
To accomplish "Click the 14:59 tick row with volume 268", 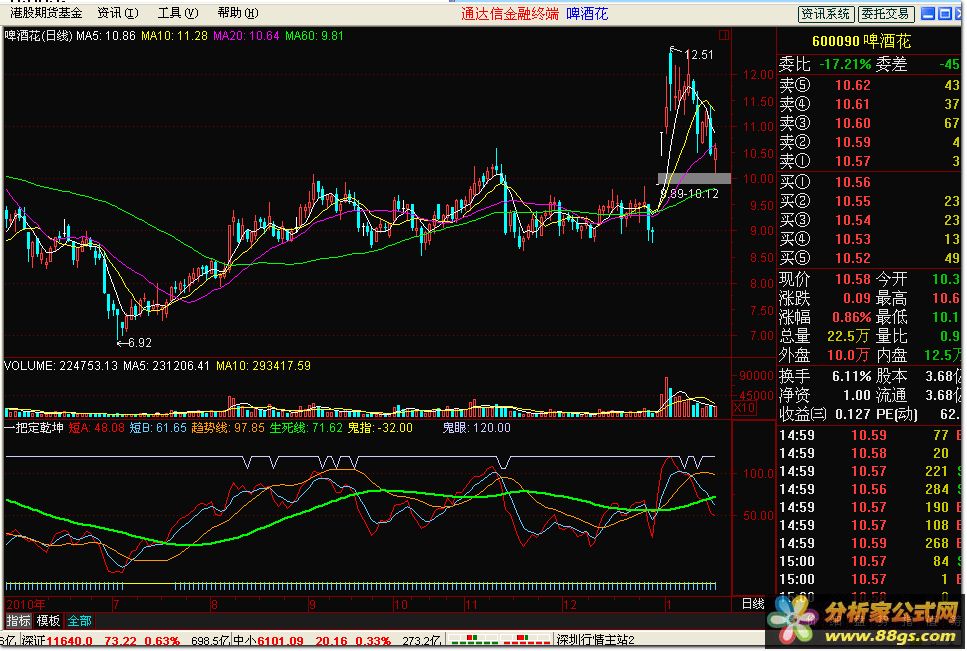I will (870, 544).
